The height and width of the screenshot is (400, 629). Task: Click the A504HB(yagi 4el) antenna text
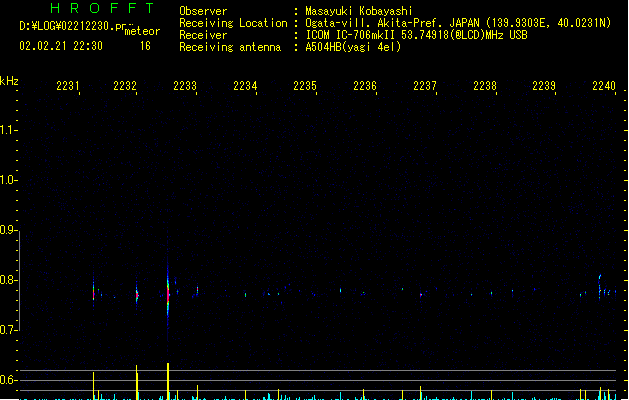(x=353, y=47)
